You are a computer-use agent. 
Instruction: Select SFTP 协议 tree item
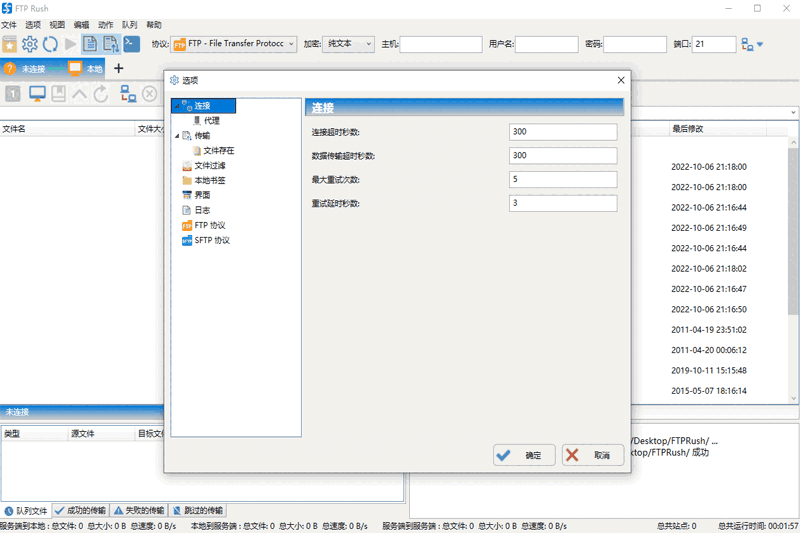212,240
